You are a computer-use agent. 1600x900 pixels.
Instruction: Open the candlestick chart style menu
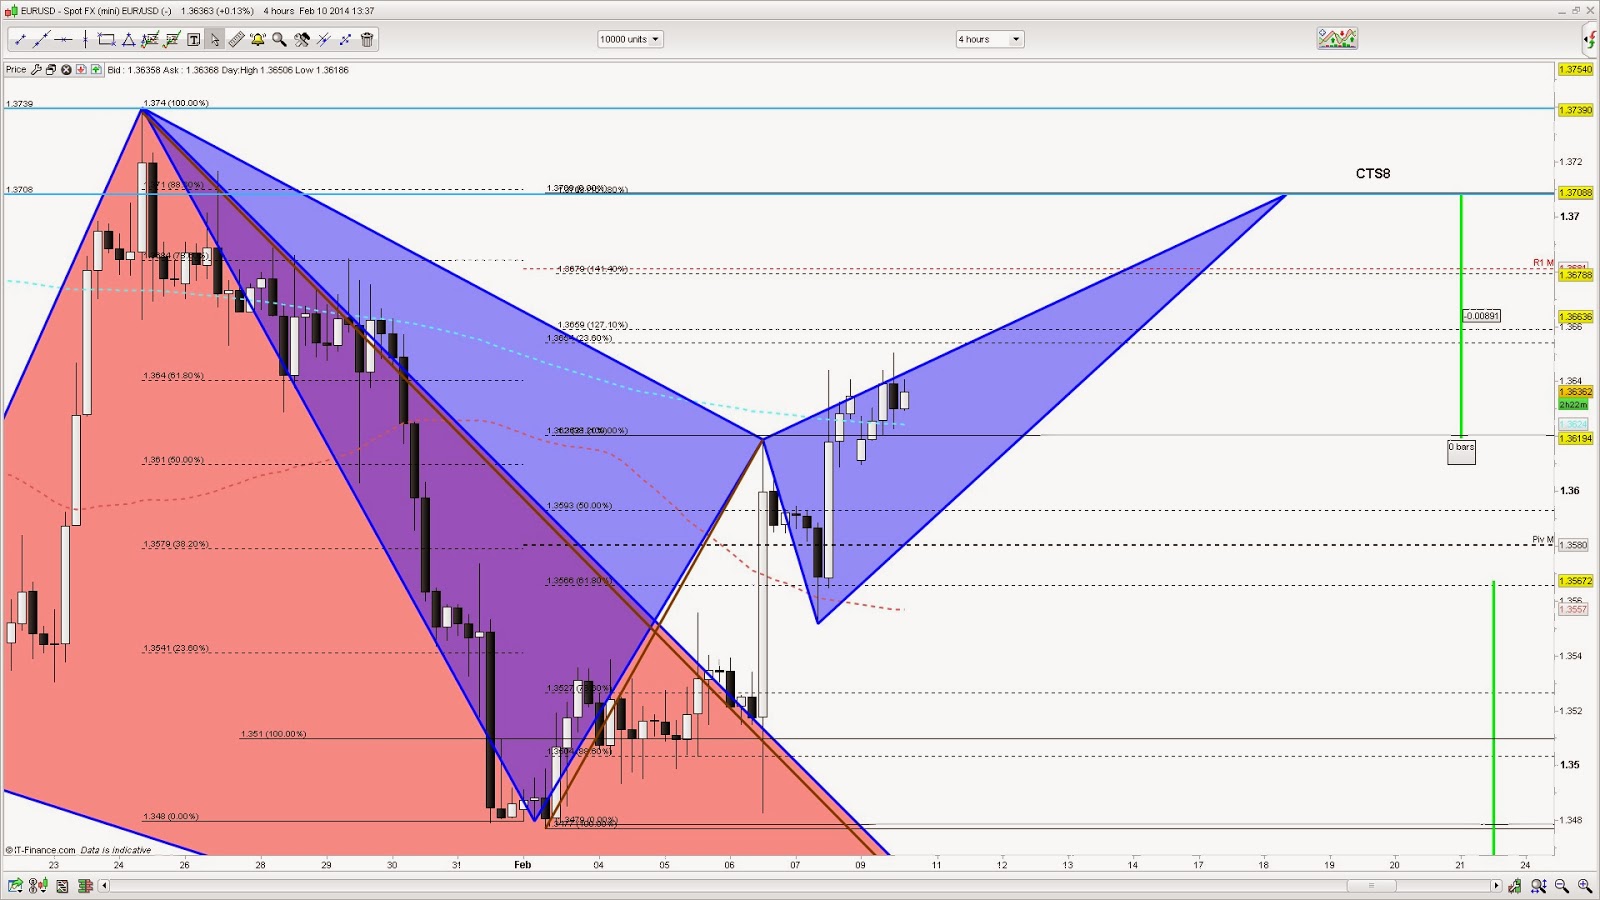coord(38,885)
